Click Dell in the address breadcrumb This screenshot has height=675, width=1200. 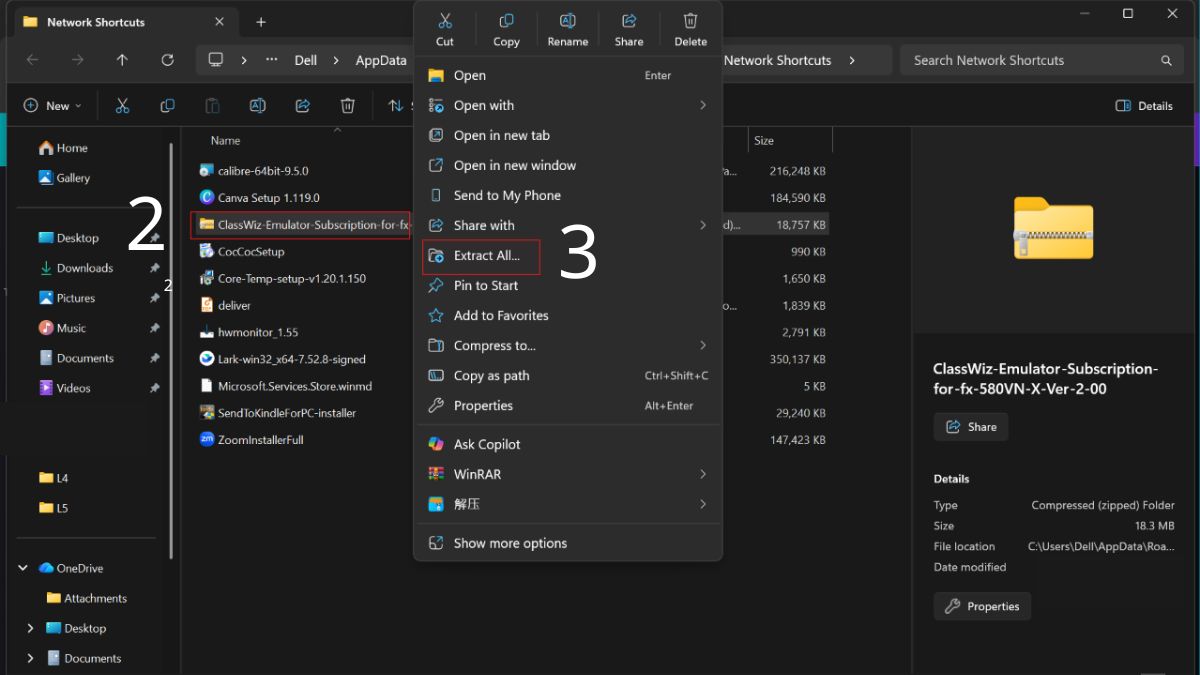pos(306,60)
